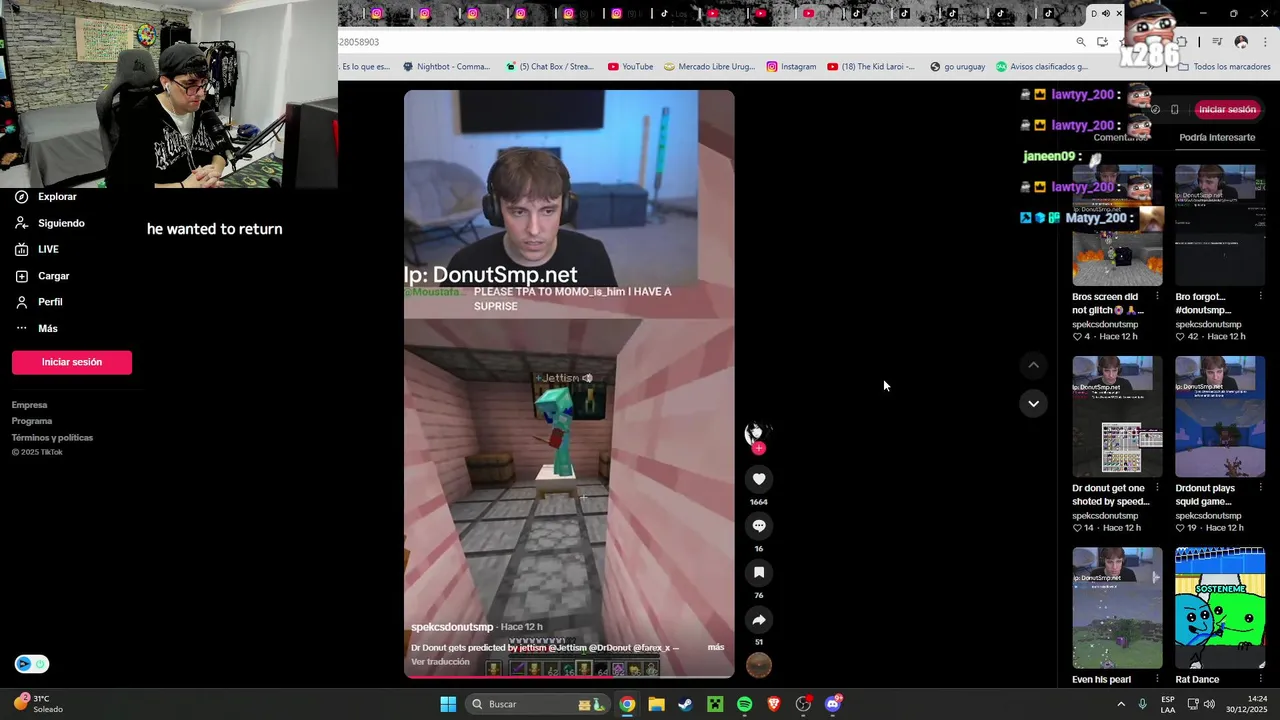Go to next video with down arrow

(x=1033, y=404)
